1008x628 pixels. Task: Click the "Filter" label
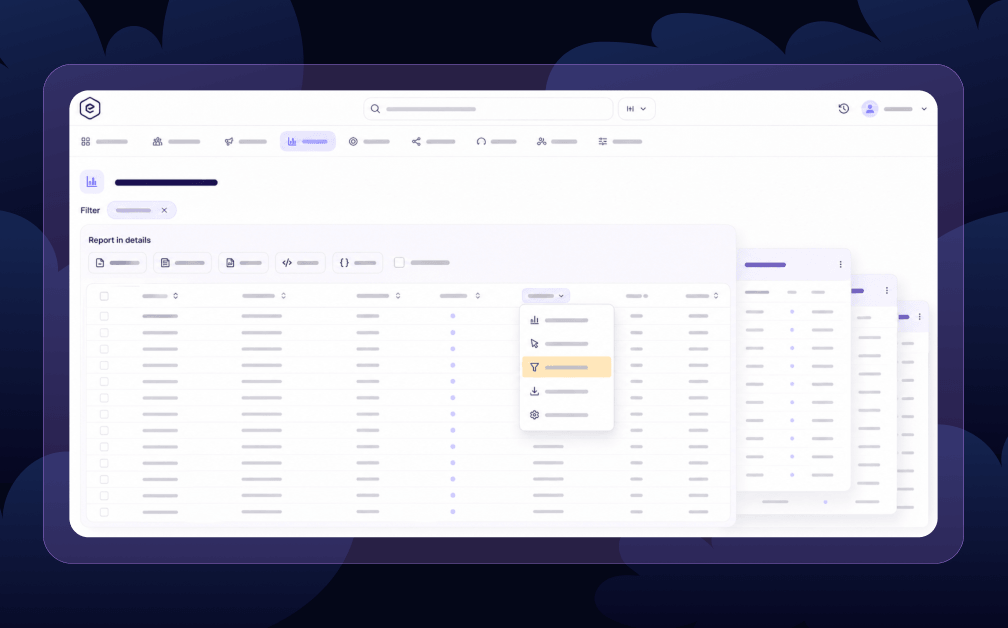pos(90,210)
